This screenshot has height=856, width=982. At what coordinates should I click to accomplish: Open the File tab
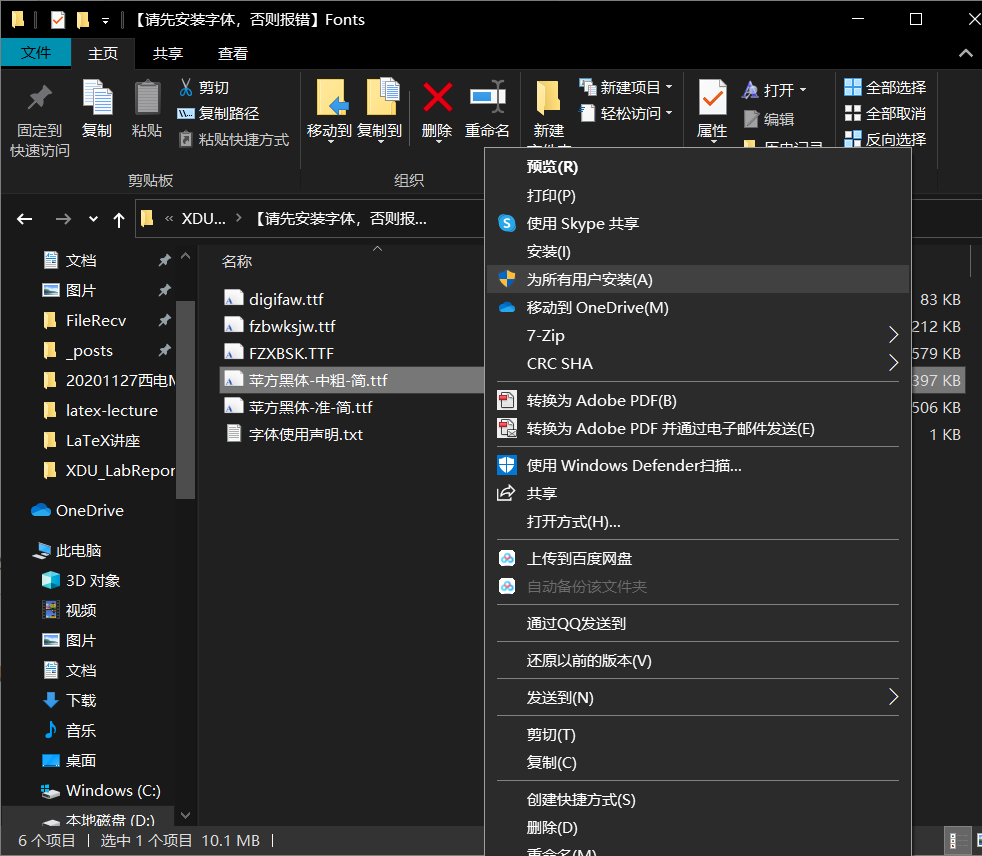pos(36,53)
